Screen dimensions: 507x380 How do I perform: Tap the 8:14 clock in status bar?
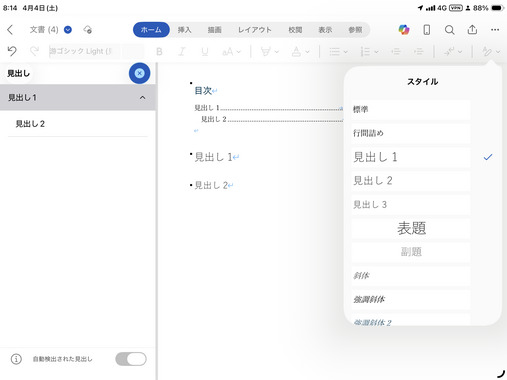tap(10, 8)
